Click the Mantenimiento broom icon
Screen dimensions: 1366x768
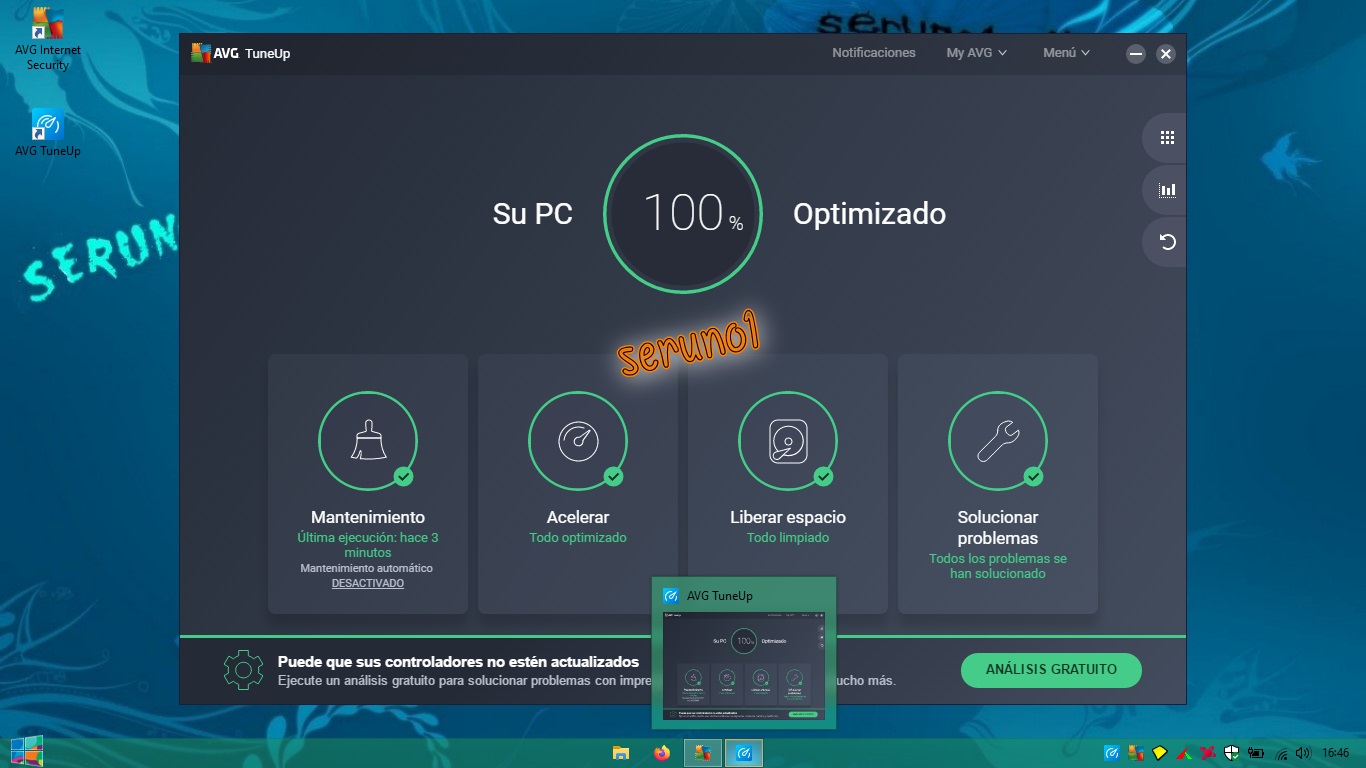click(x=368, y=441)
